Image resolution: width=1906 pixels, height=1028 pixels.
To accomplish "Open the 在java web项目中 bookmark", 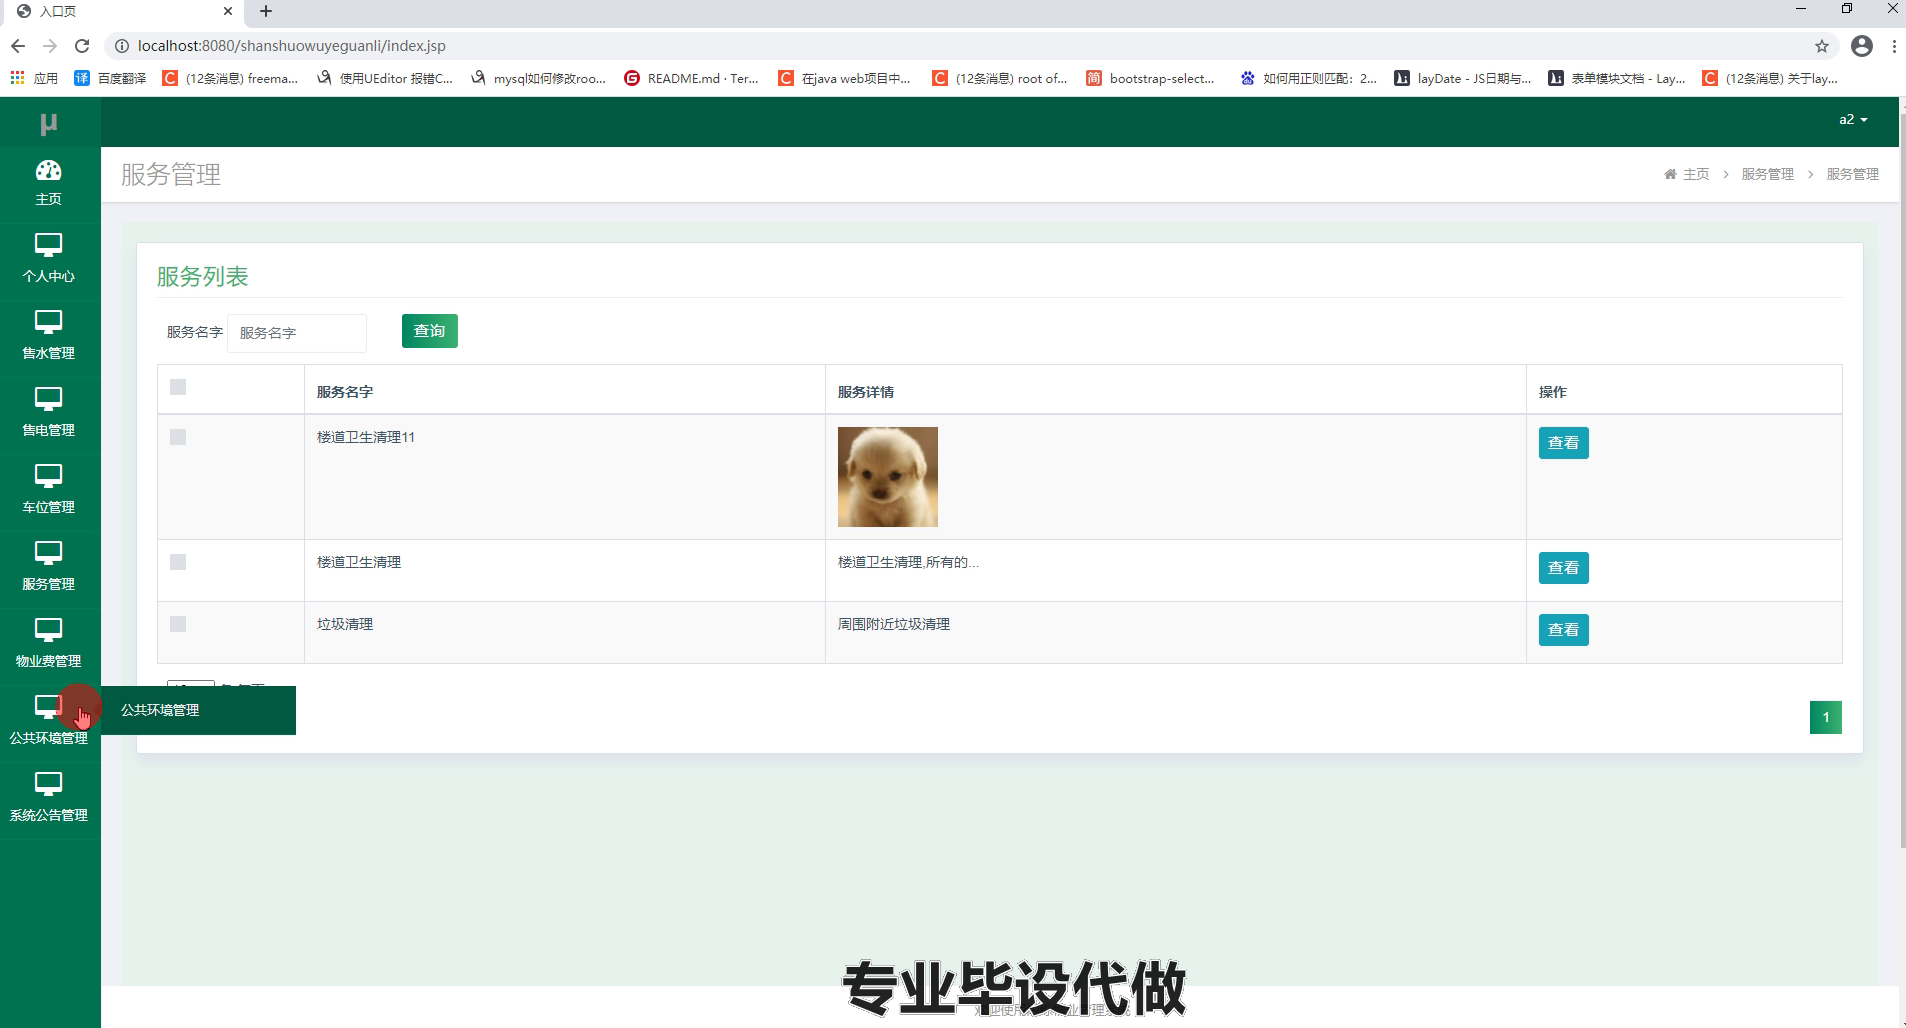I will tap(845, 78).
